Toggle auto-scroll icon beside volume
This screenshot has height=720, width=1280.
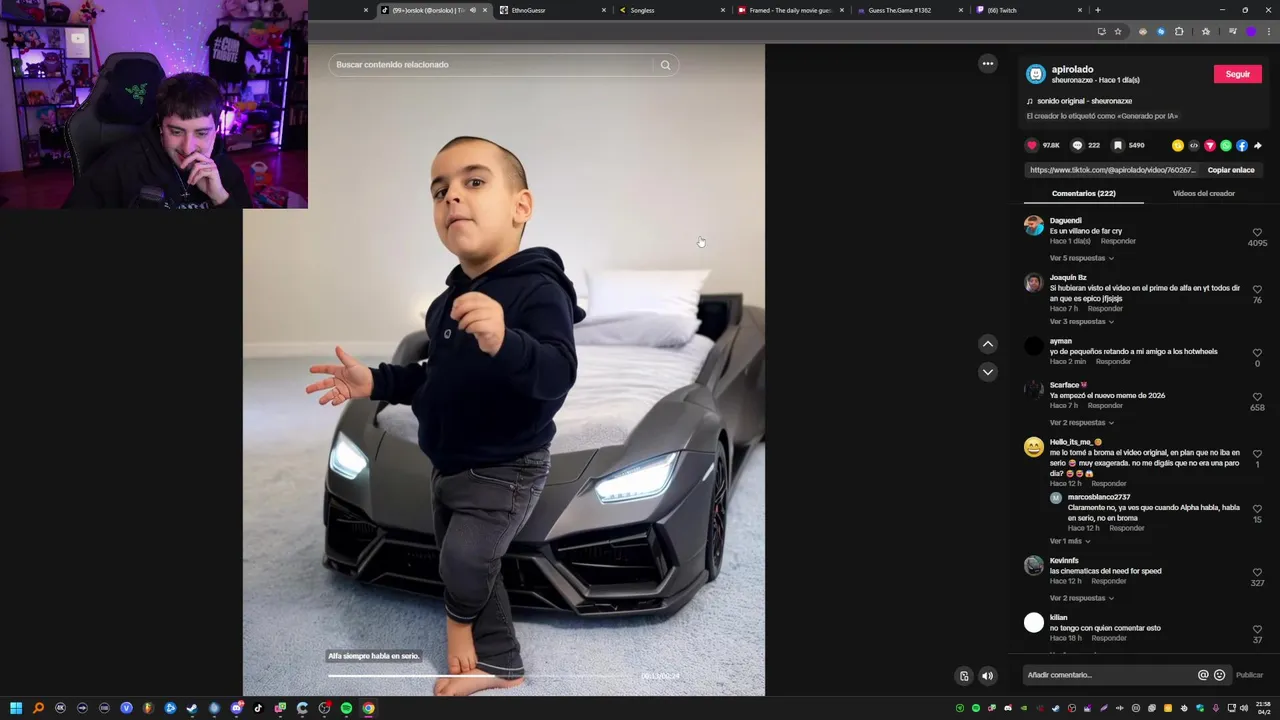(964, 676)
